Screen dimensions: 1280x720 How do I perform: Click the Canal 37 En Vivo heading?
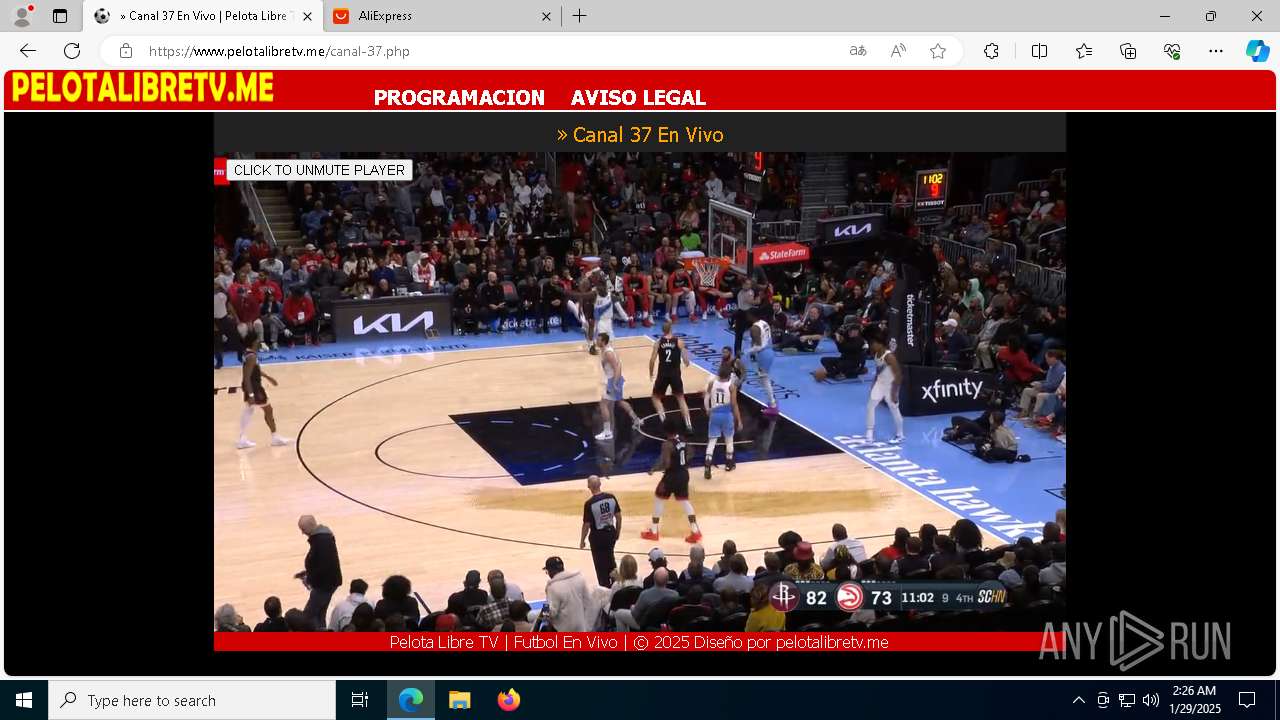click(640, 134)
